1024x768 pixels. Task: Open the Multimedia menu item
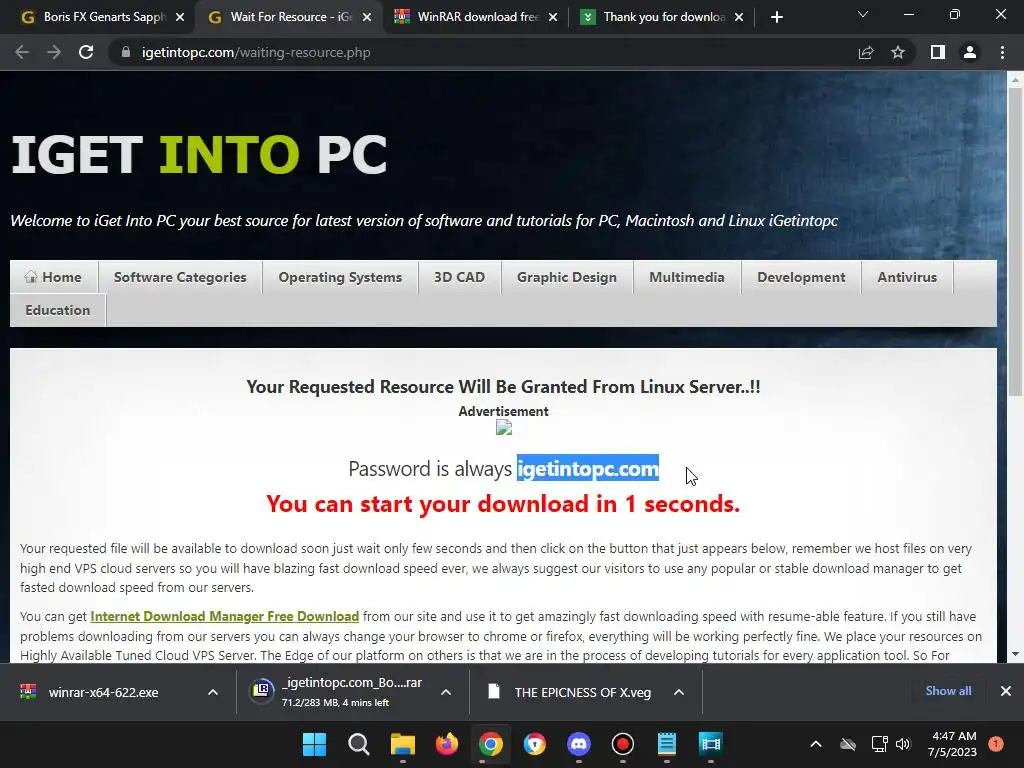[687, 277]
